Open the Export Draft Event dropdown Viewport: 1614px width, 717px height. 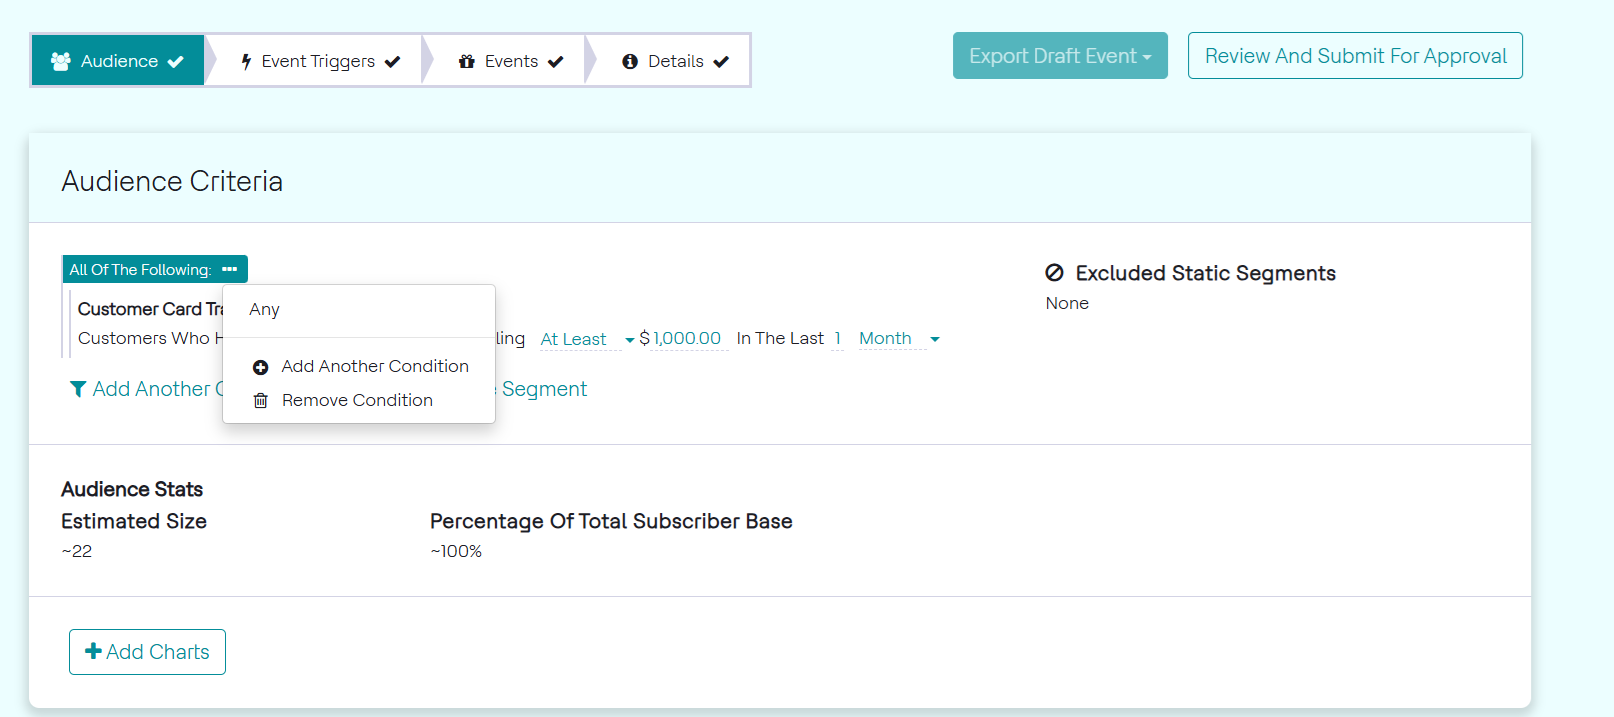pos(1060,56)
